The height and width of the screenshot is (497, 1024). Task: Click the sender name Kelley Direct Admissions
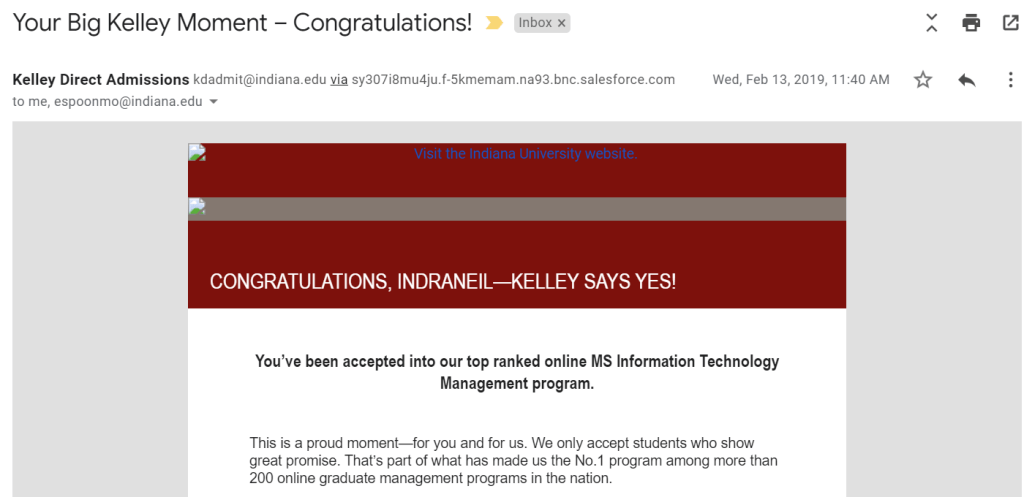pyautogui.click(x=100, y=79)
